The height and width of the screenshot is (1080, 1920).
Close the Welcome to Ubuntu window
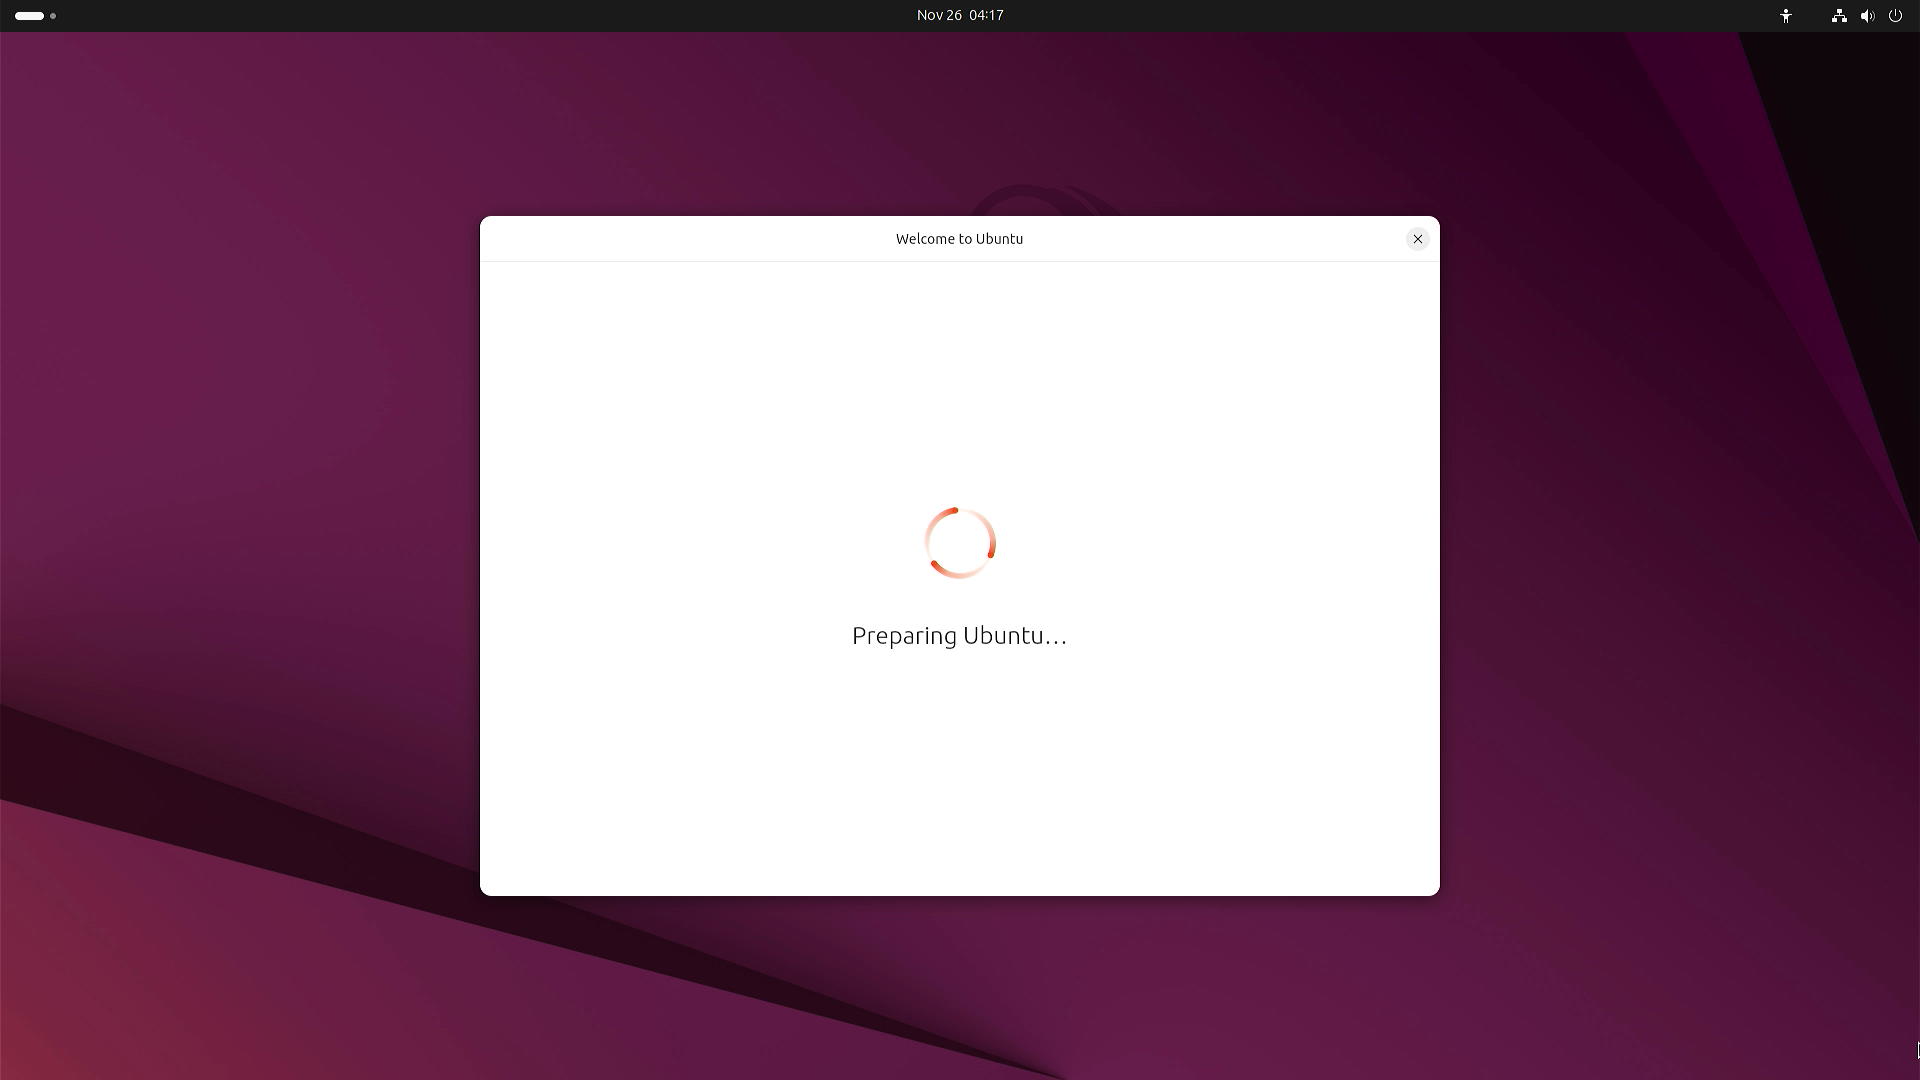(x=1417, y=239)
